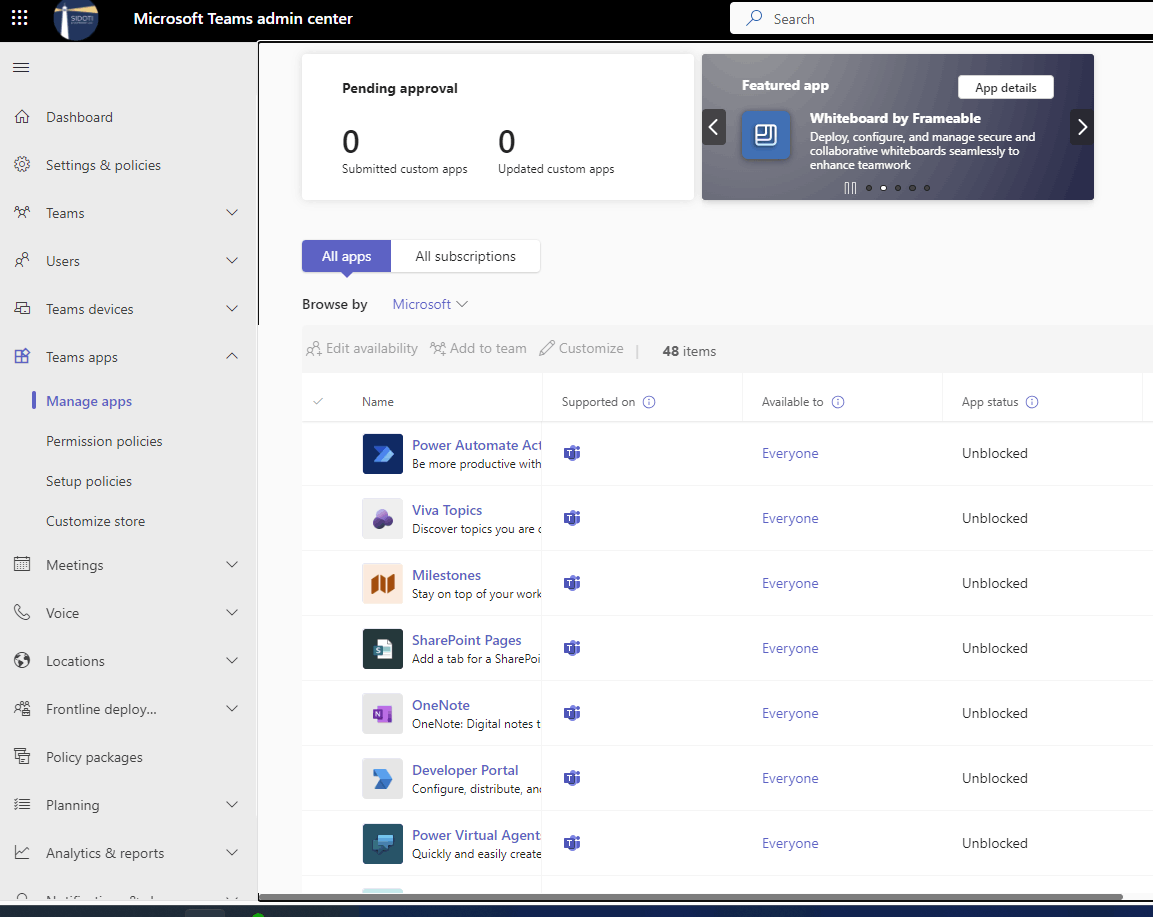Click the Locations globe icon
The width and height of the screenshot is (1153, 917).
22,660
